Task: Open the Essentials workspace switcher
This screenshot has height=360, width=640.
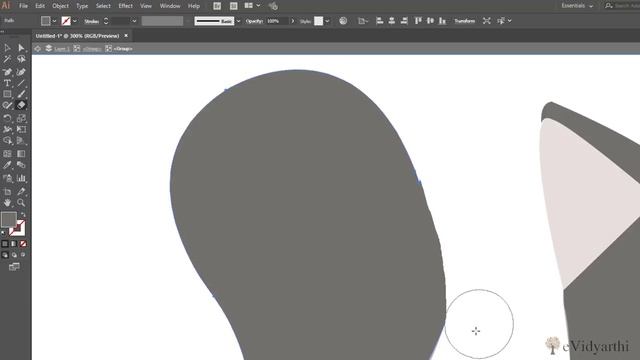Action: [577, 6]
